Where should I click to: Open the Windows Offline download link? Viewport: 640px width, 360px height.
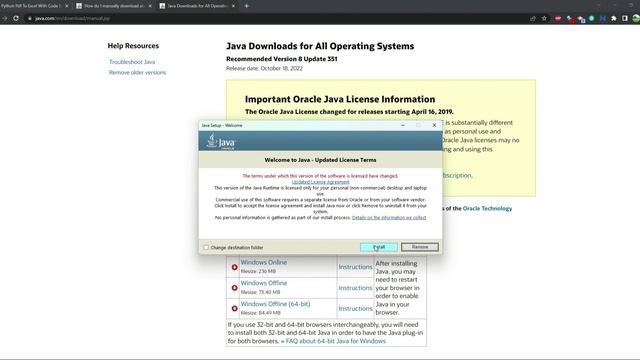click(264, 283)
